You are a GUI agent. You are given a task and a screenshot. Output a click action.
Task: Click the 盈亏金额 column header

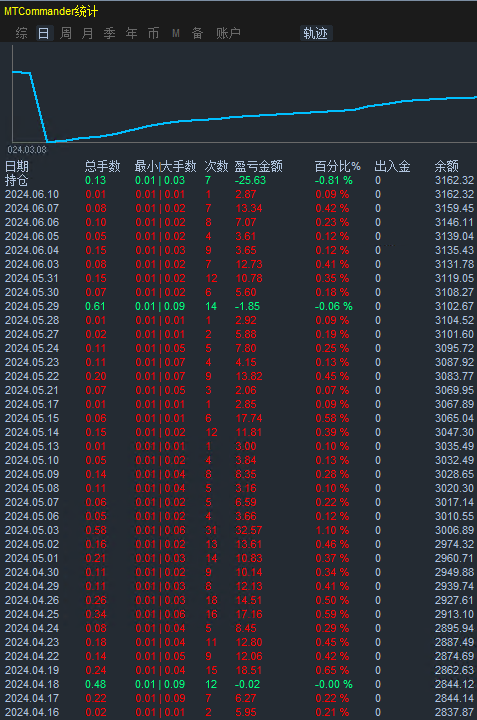point(258,166)
